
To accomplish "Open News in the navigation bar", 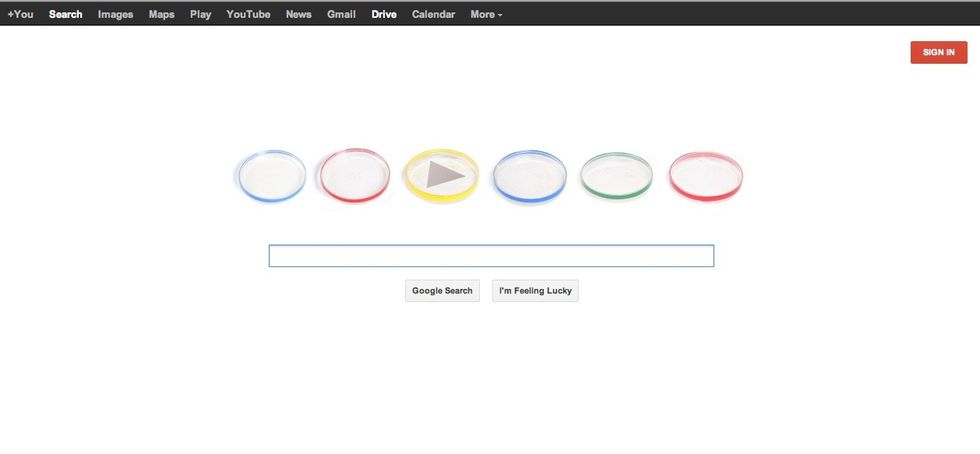I will point(298,14).
